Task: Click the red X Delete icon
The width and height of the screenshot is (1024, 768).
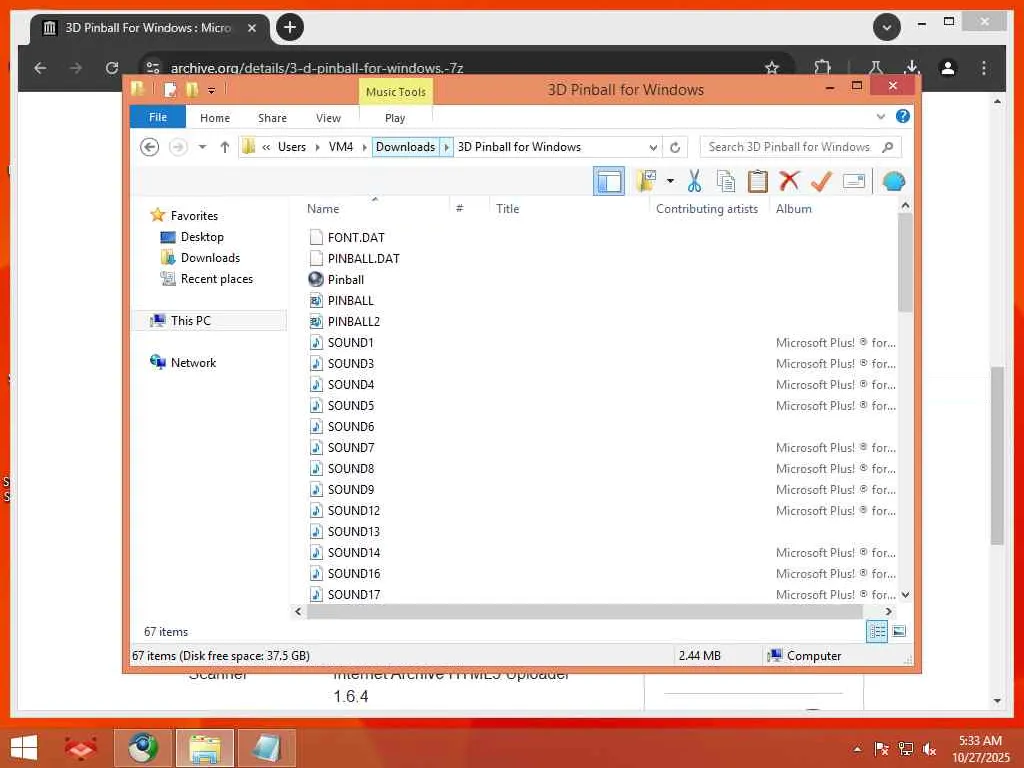Action: (789, 180)
